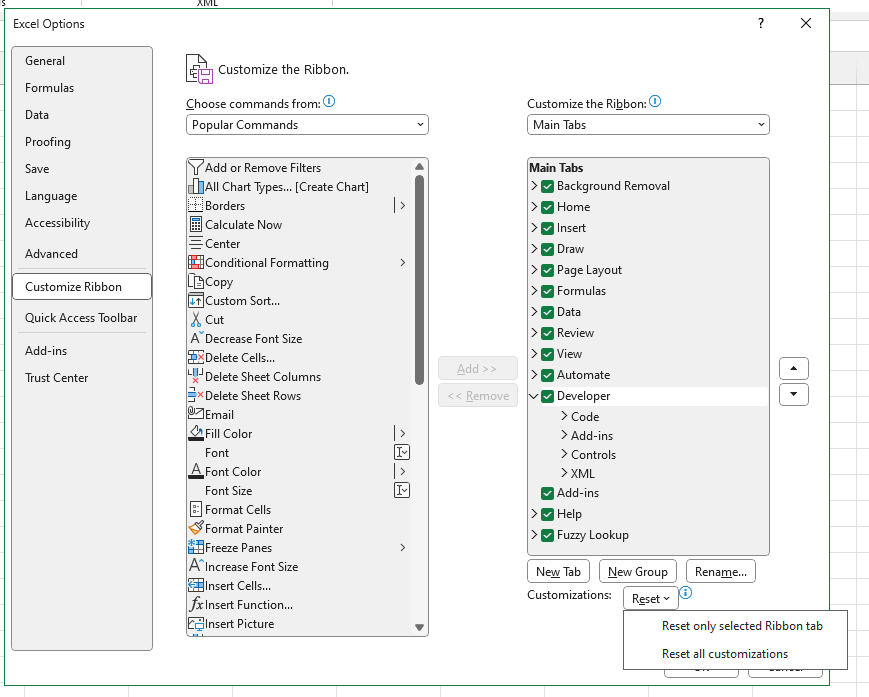869x697 pixels.
Task: Uncheck the Developer tab checkbox
Action: (547, 395)
